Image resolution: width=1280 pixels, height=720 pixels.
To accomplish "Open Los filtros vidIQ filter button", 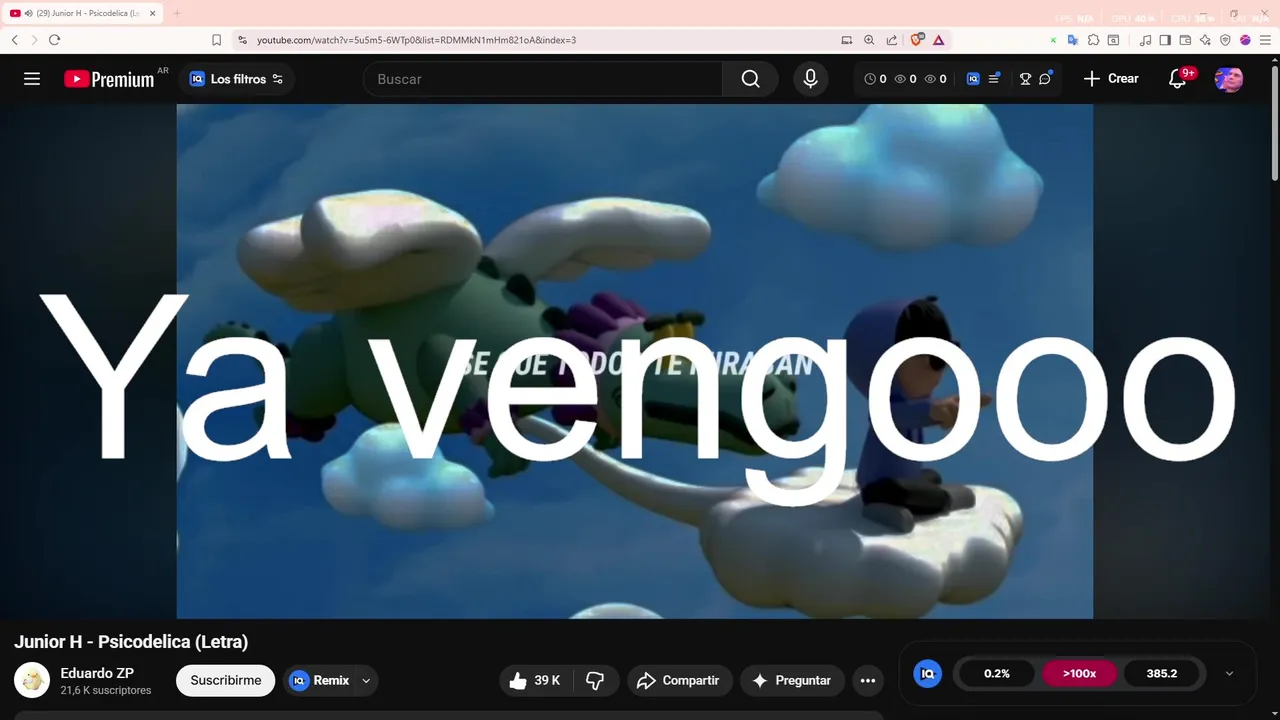I will [x=237, y=79].
